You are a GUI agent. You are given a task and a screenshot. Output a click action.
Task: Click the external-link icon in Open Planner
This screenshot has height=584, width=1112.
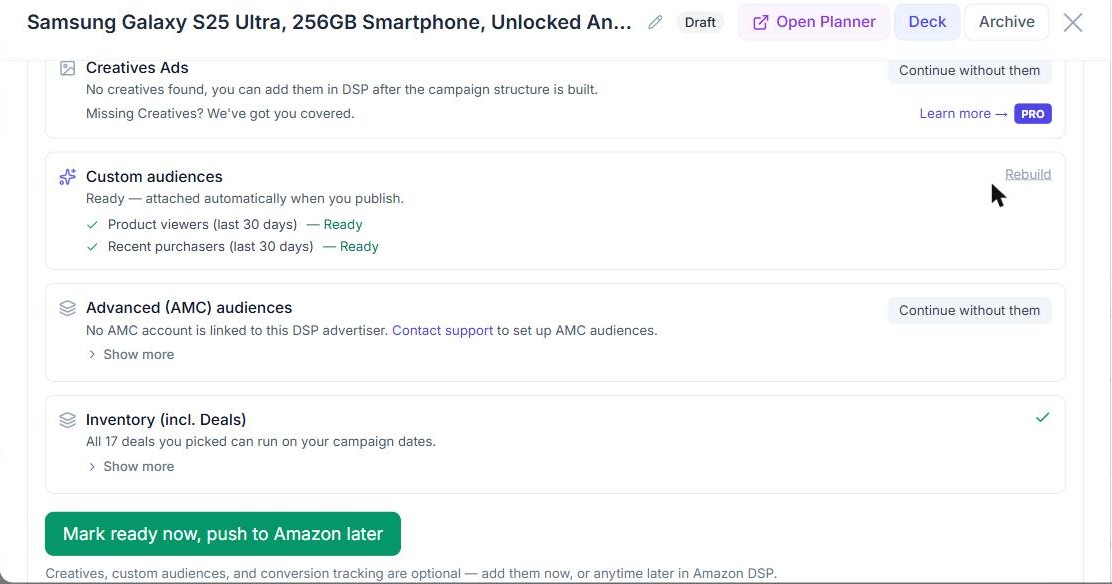pos(760,23)
